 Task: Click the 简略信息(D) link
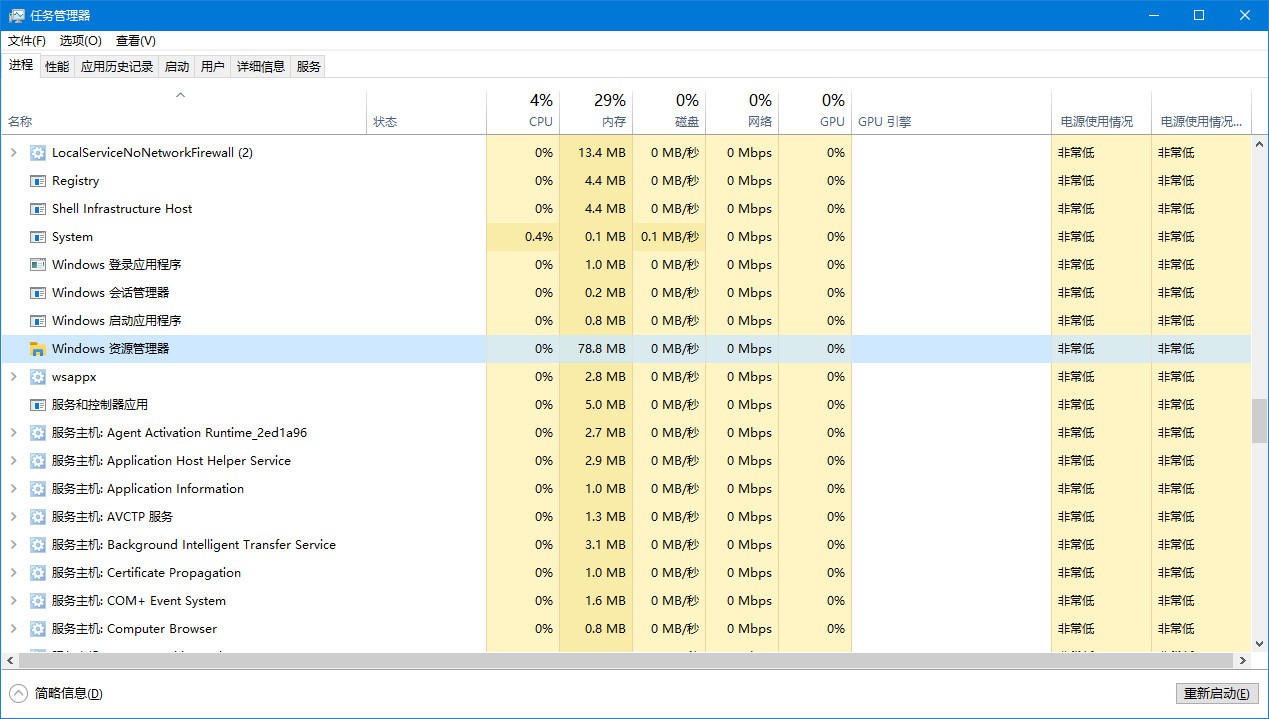pyautogui.click(x=68, y=693)
